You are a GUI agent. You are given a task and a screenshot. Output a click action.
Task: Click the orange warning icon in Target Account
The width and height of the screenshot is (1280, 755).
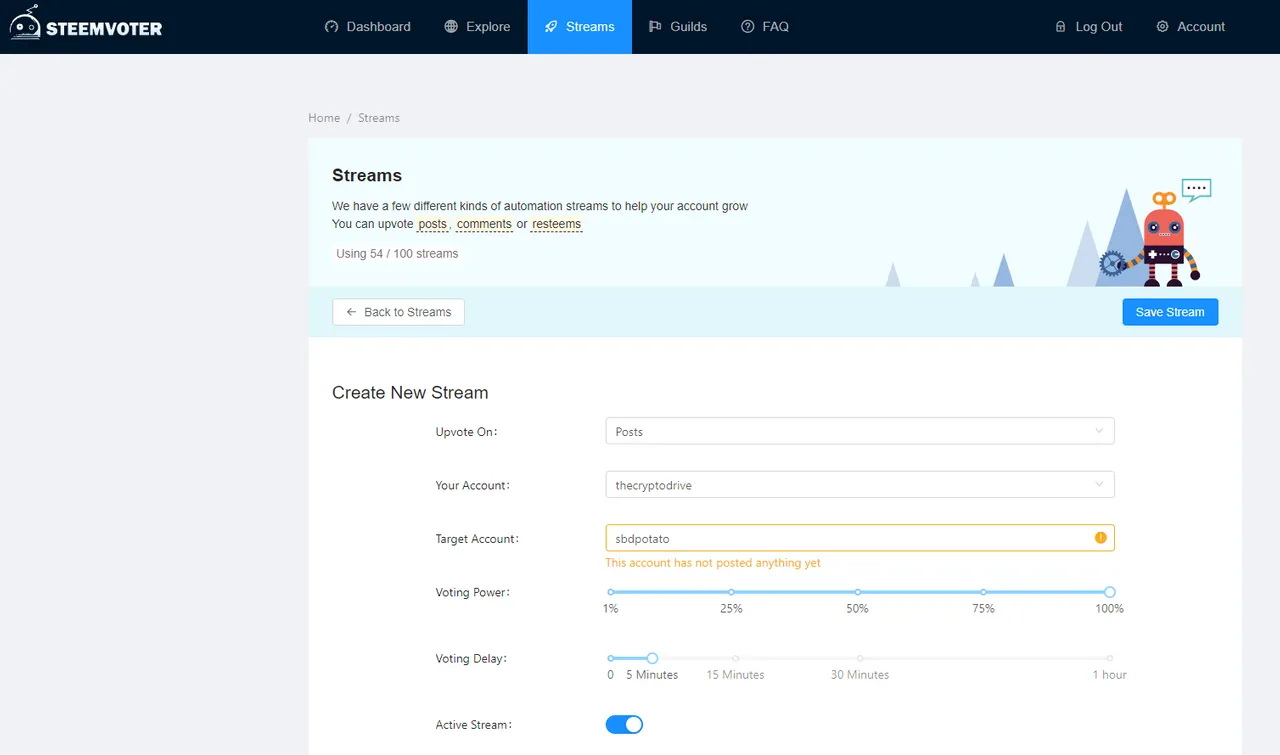(x=1100, y=538)
